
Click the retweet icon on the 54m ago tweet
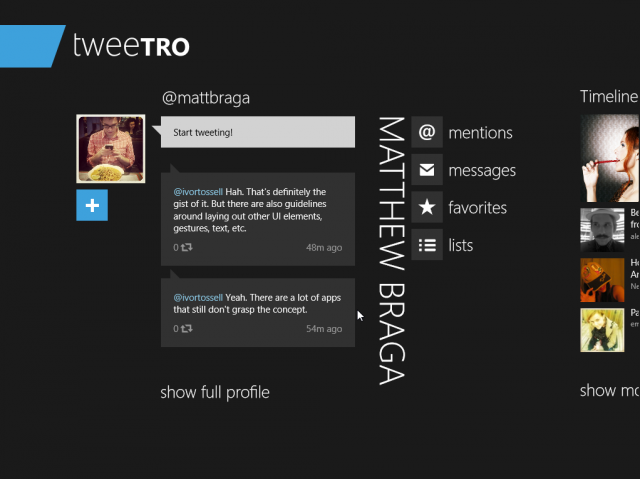click(187, 328)
